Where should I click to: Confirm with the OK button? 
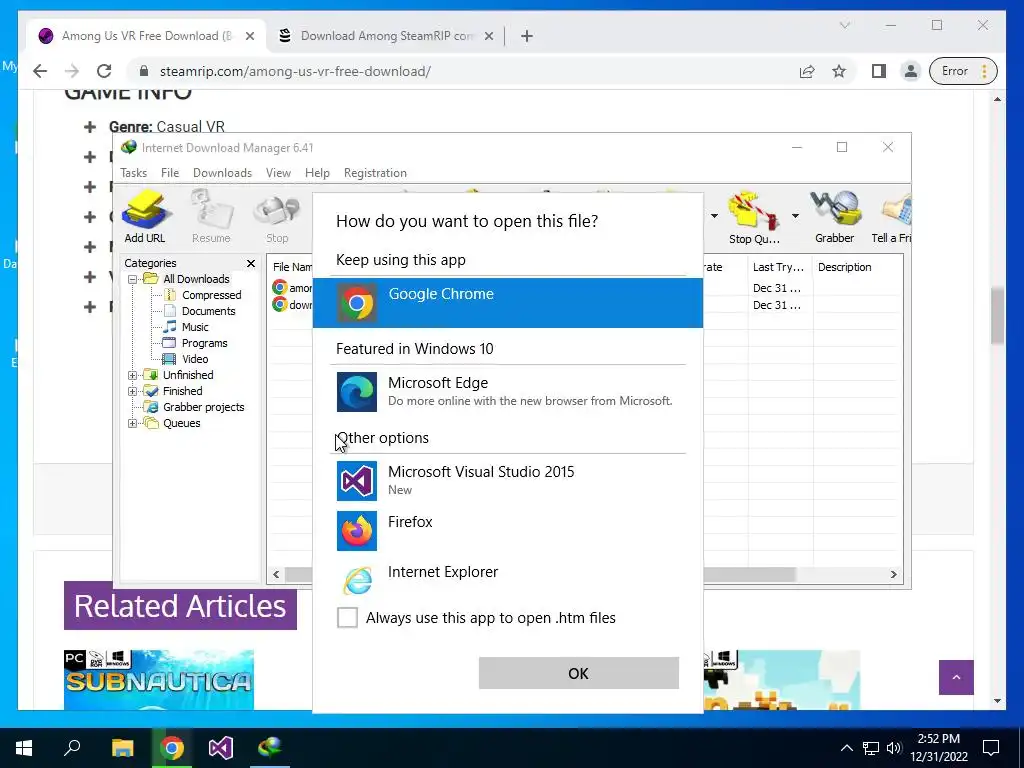coord(579,673)
